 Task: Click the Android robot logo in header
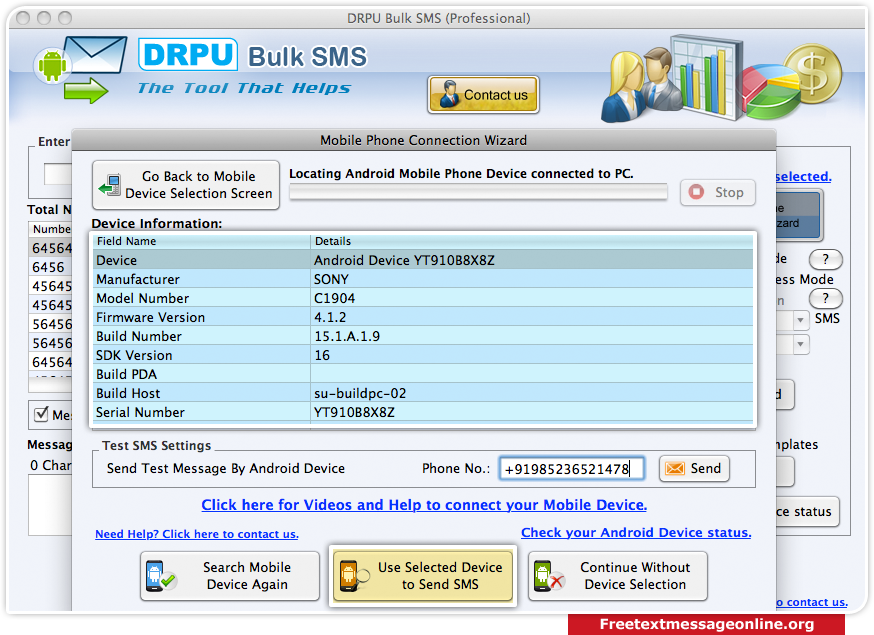coord(52,65)
